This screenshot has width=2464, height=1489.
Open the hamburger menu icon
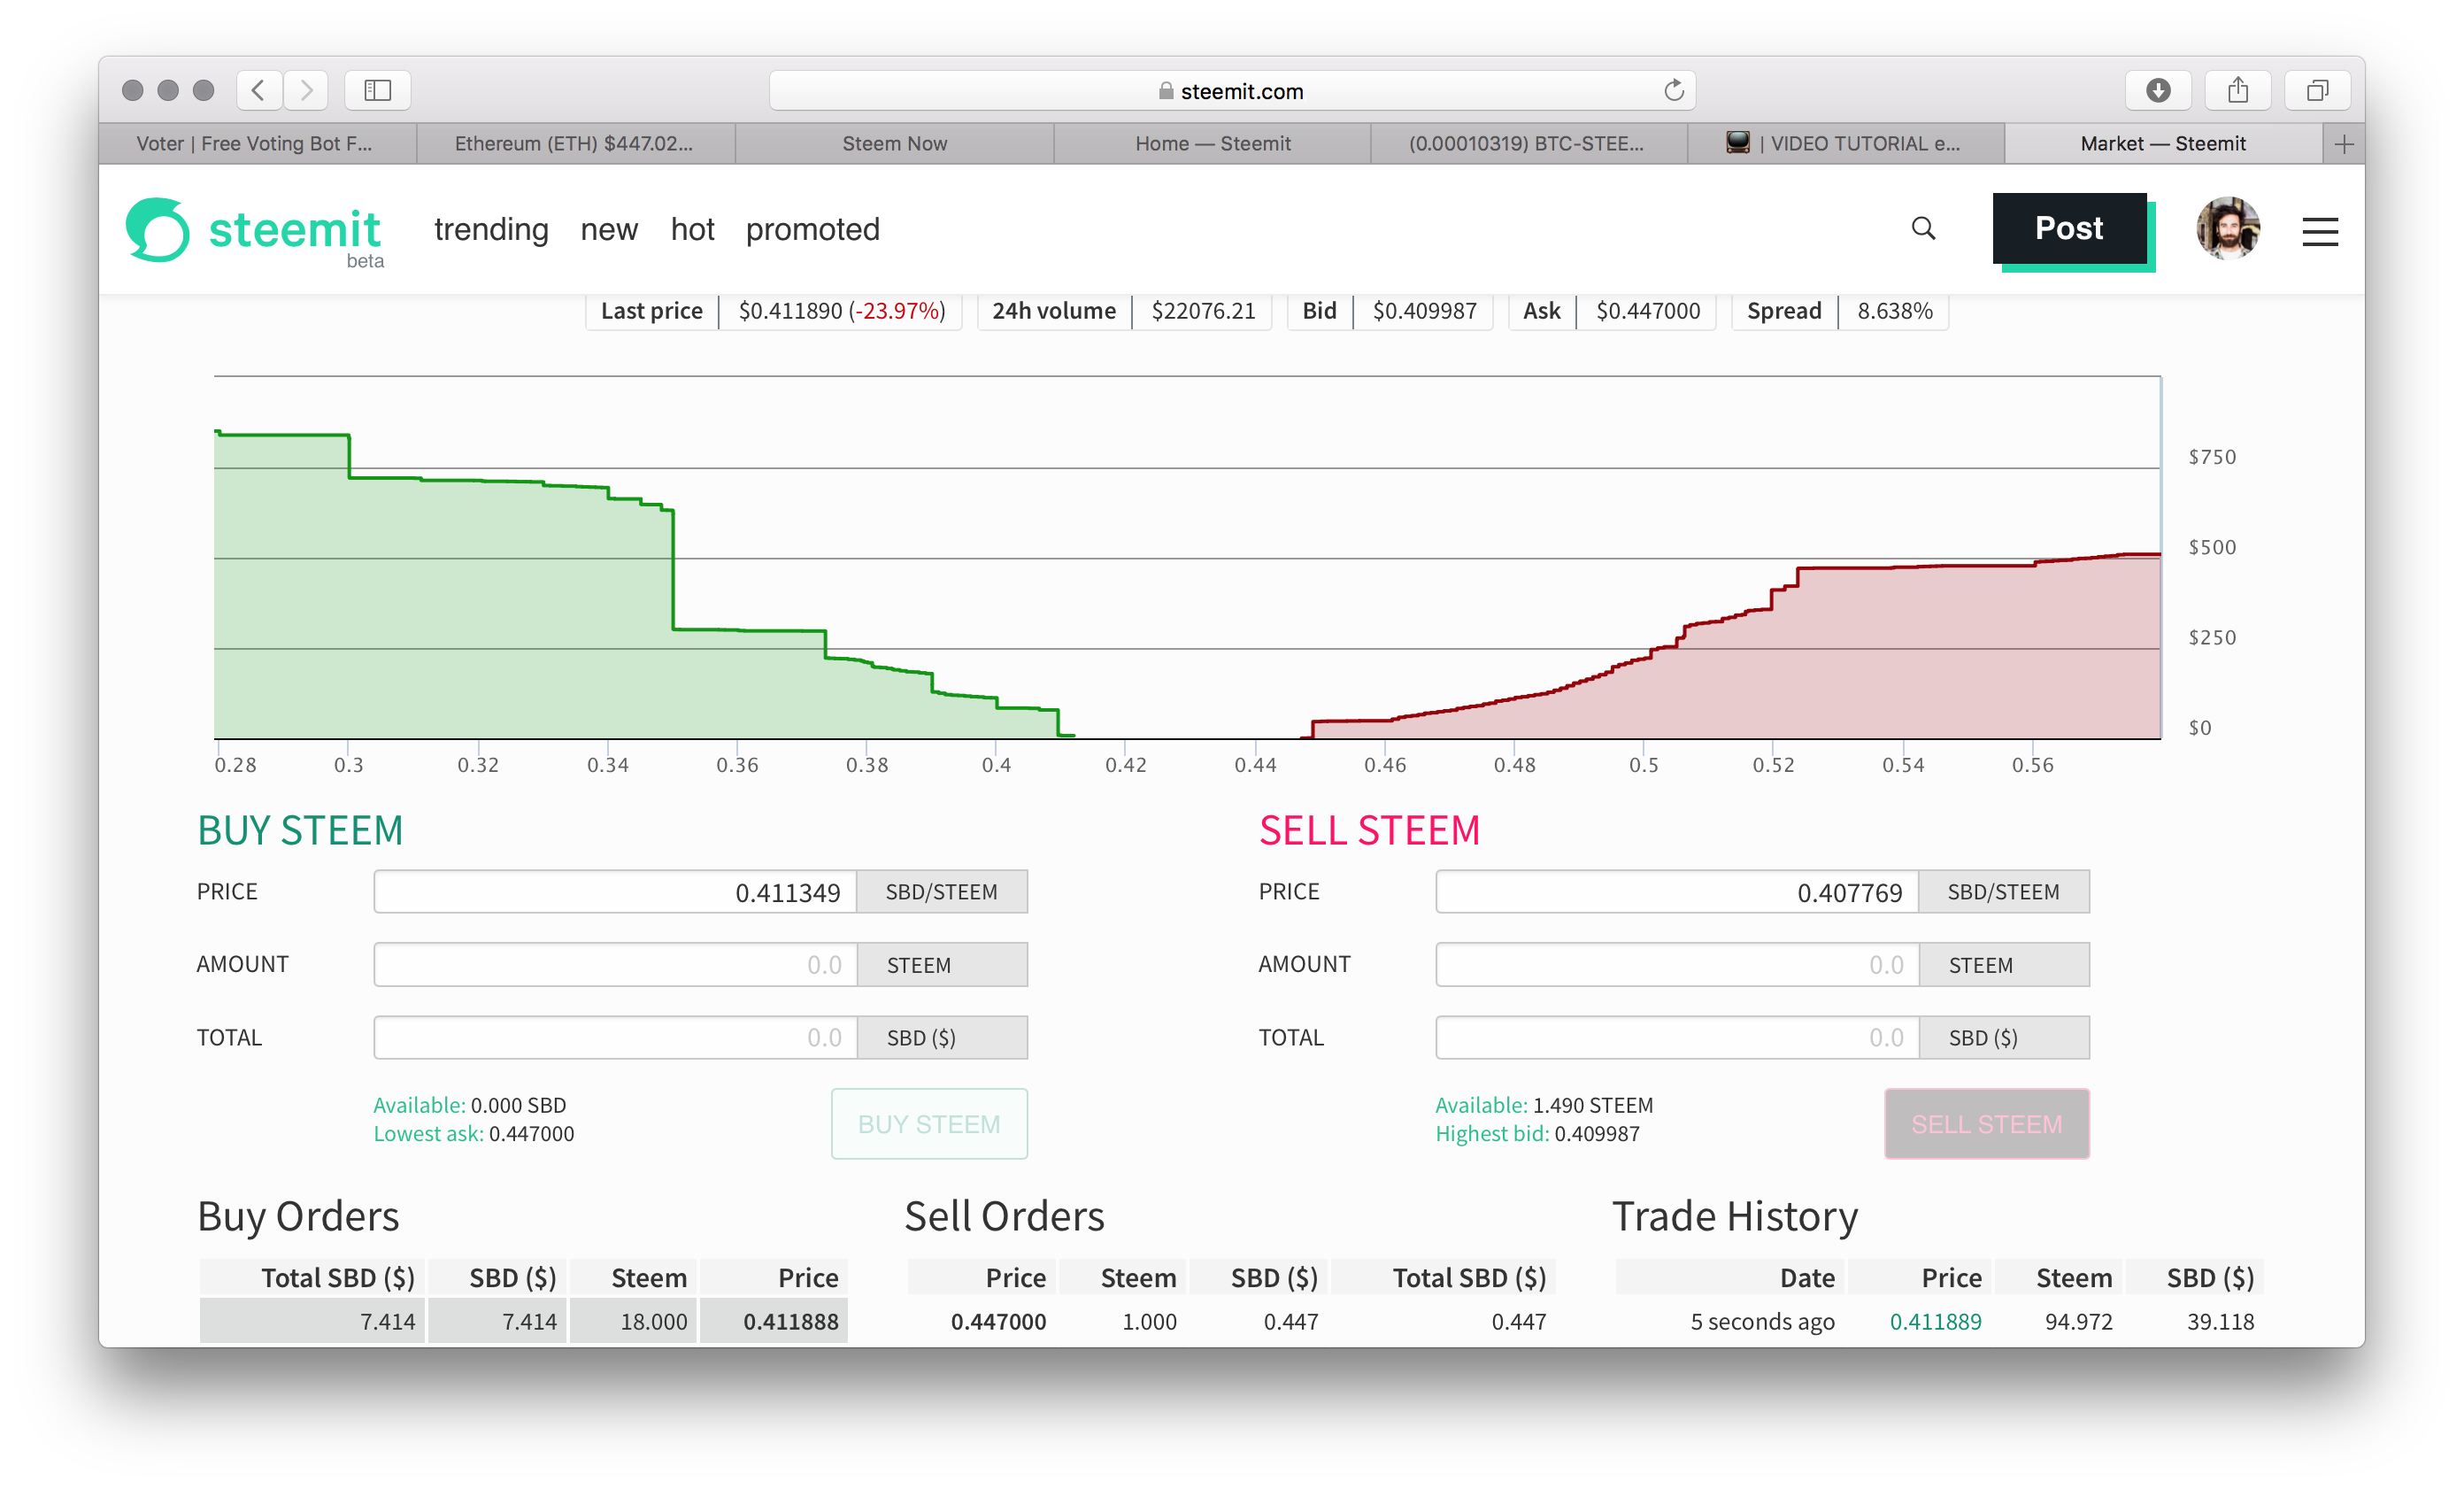click(x=2320, y=232)
